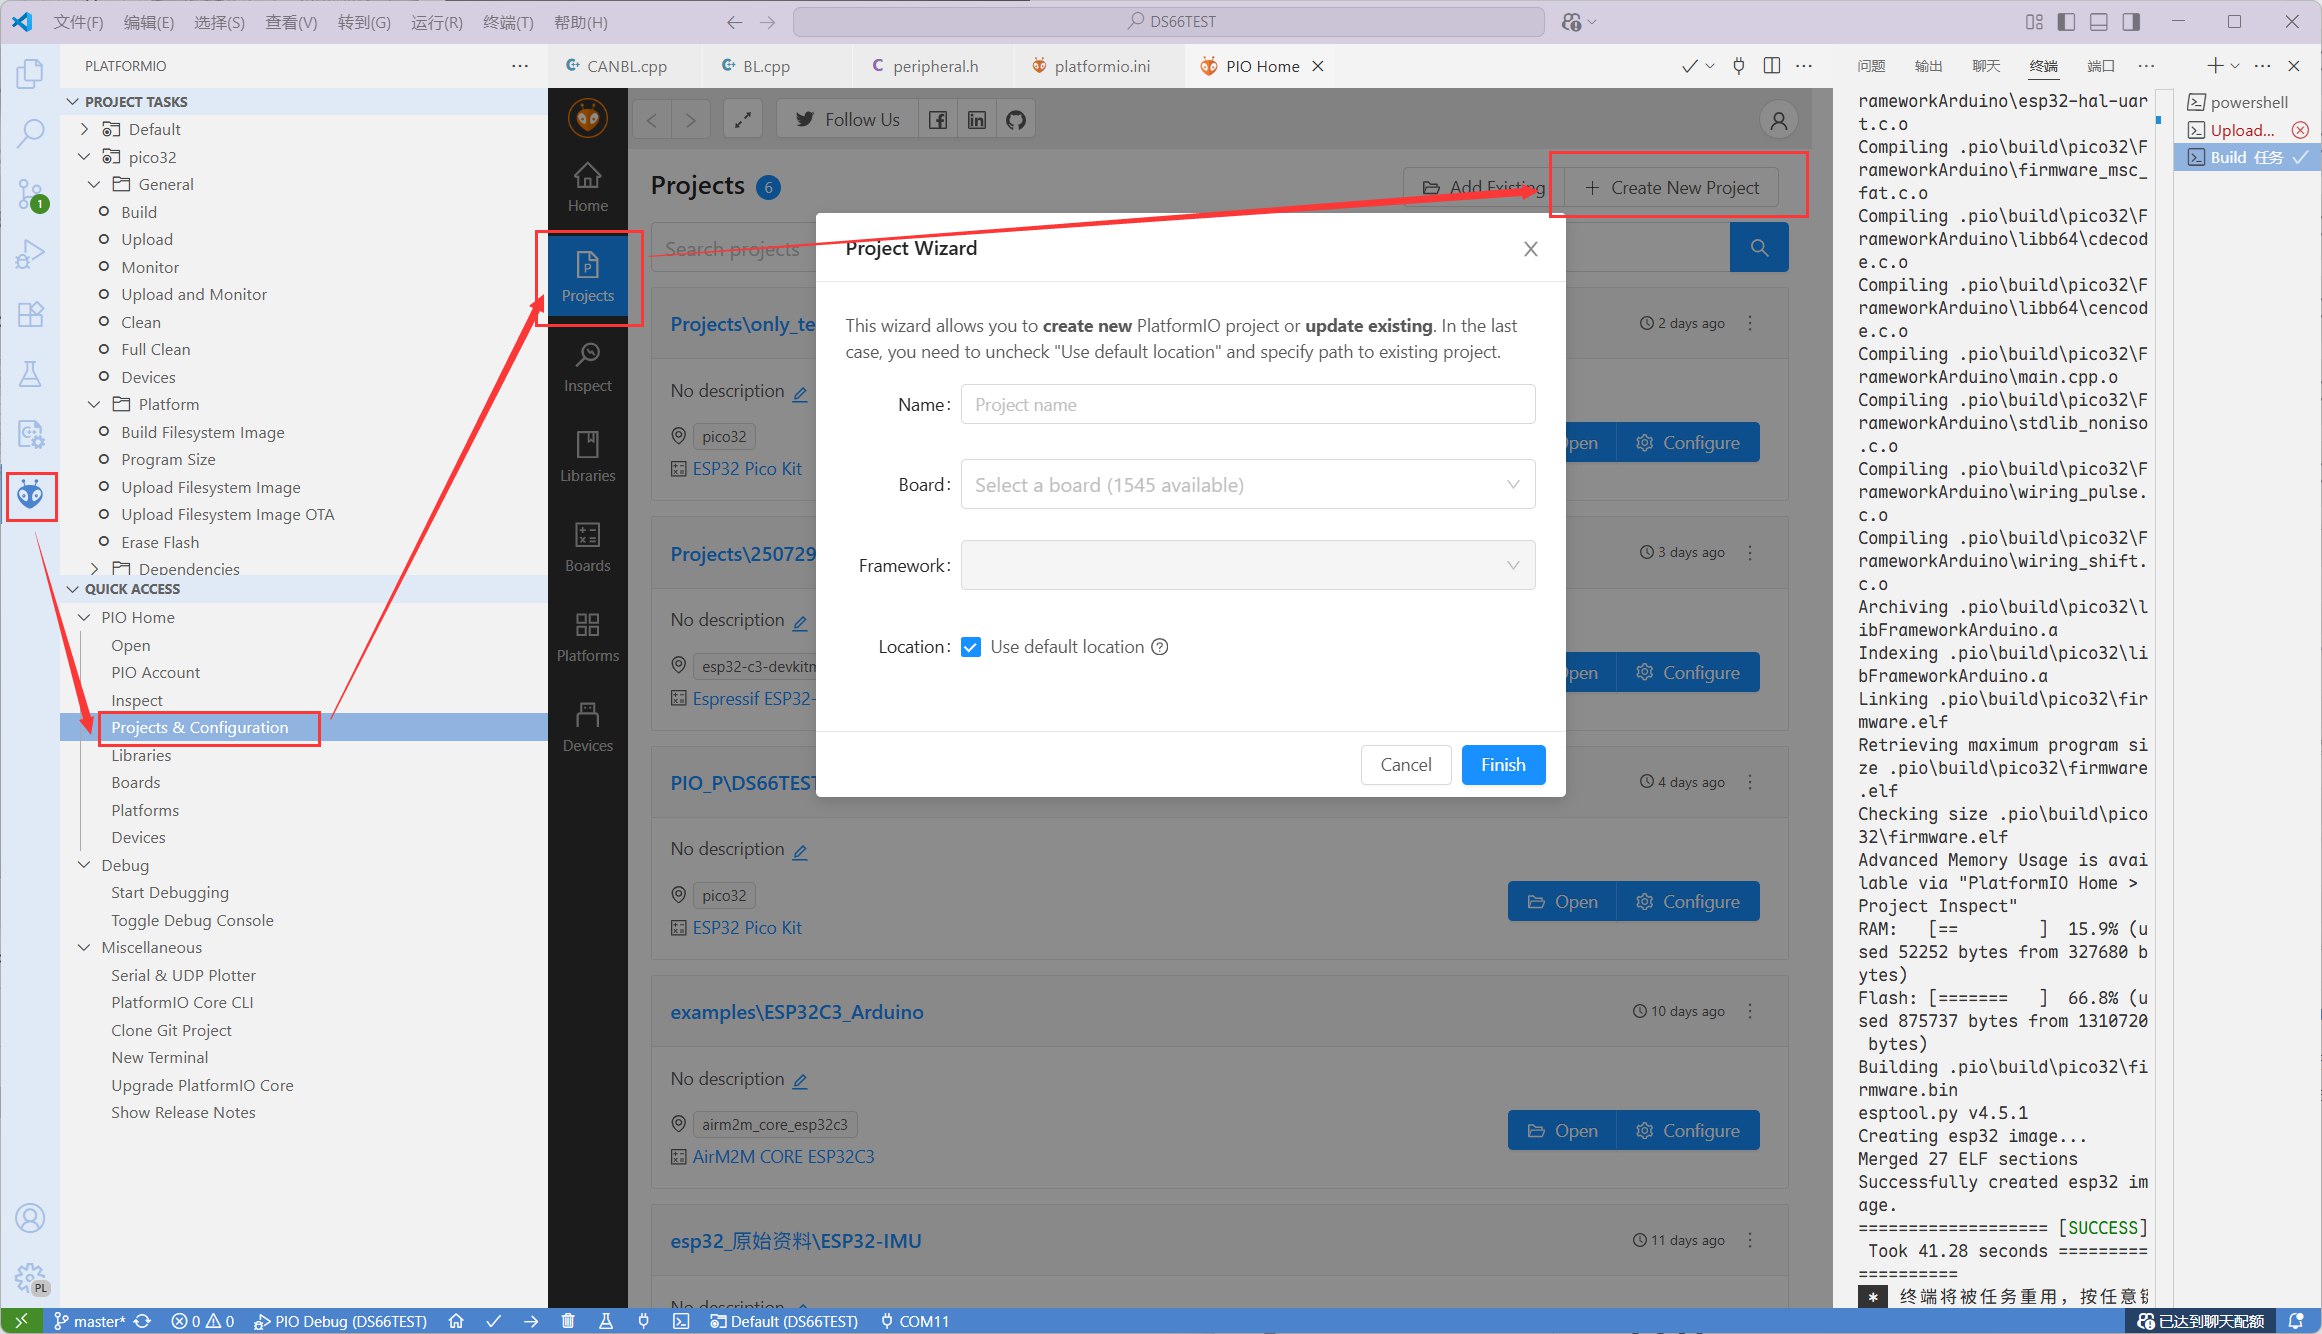Viewport: 2322px width, 1334px height.
Task: Open the 终端(T) menu
Action: point(508,22)
